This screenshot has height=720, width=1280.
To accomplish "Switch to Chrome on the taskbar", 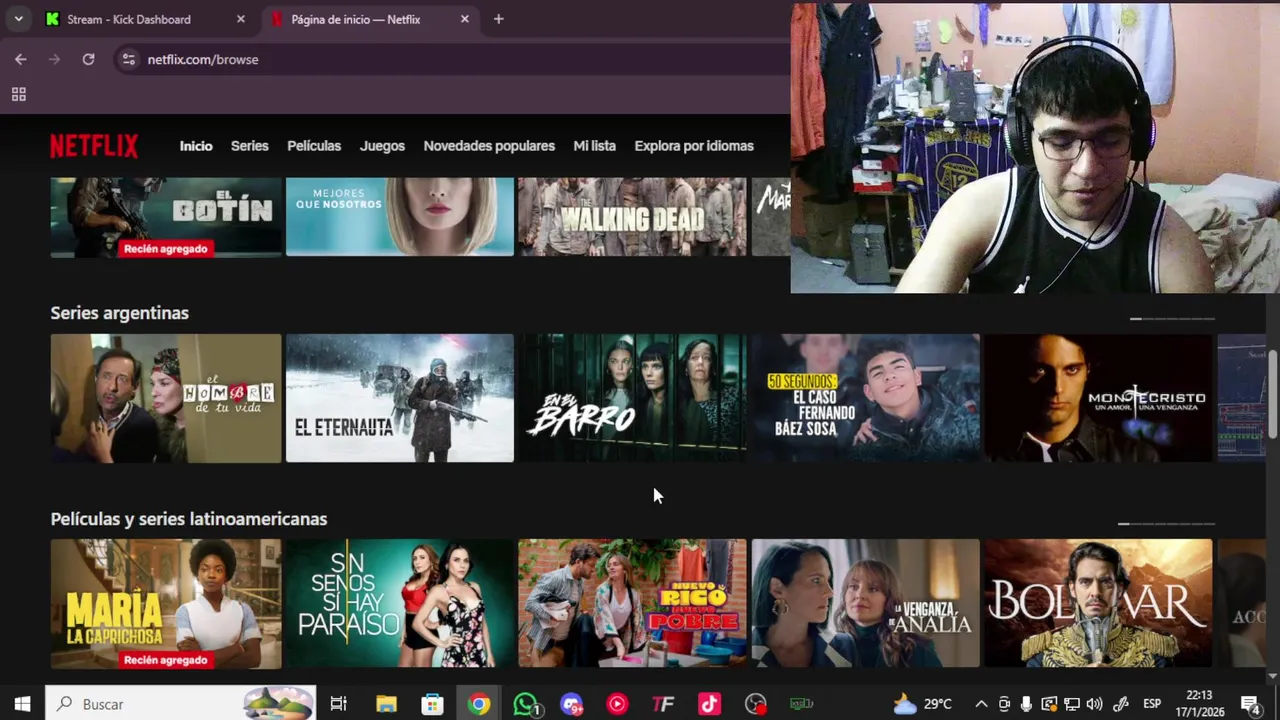I will pyautogui.click(x=479, y=704).
